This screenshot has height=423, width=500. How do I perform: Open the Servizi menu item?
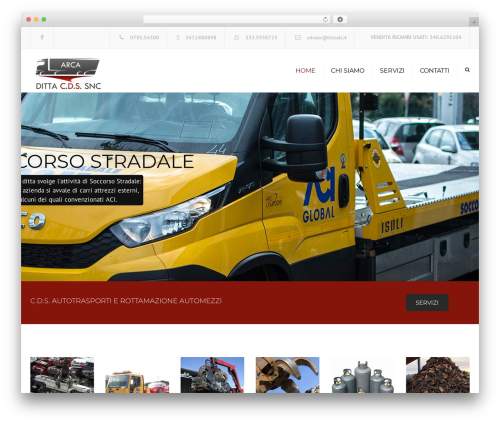click(392, 70)
